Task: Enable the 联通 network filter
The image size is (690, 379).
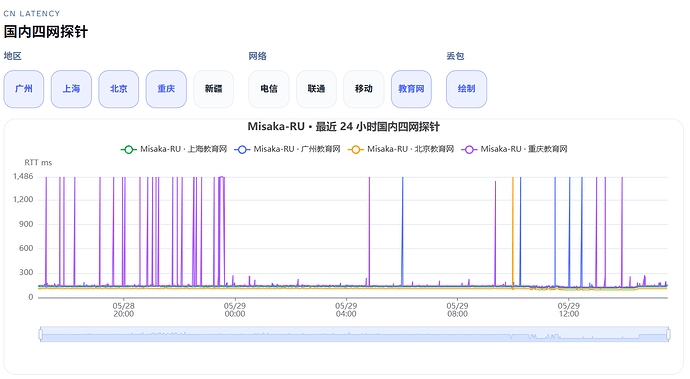Action: (x=316, y=89)
